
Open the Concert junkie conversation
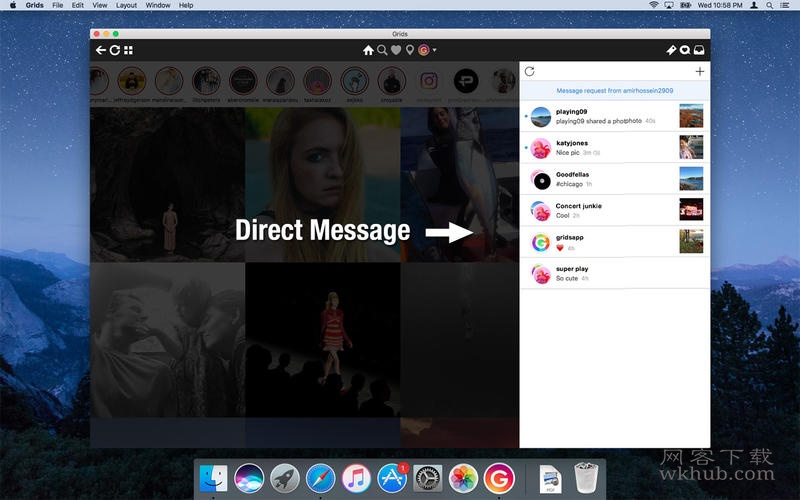point(614,210)
